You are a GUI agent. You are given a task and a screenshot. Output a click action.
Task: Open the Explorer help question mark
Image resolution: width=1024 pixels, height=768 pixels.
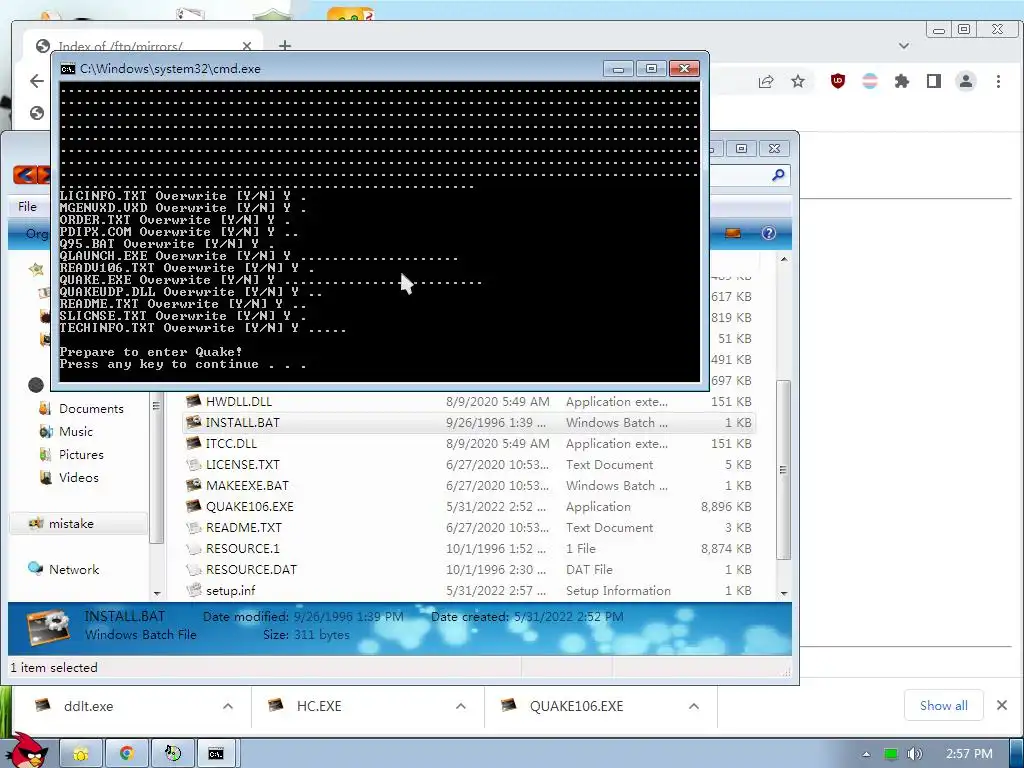coord(769,233)
